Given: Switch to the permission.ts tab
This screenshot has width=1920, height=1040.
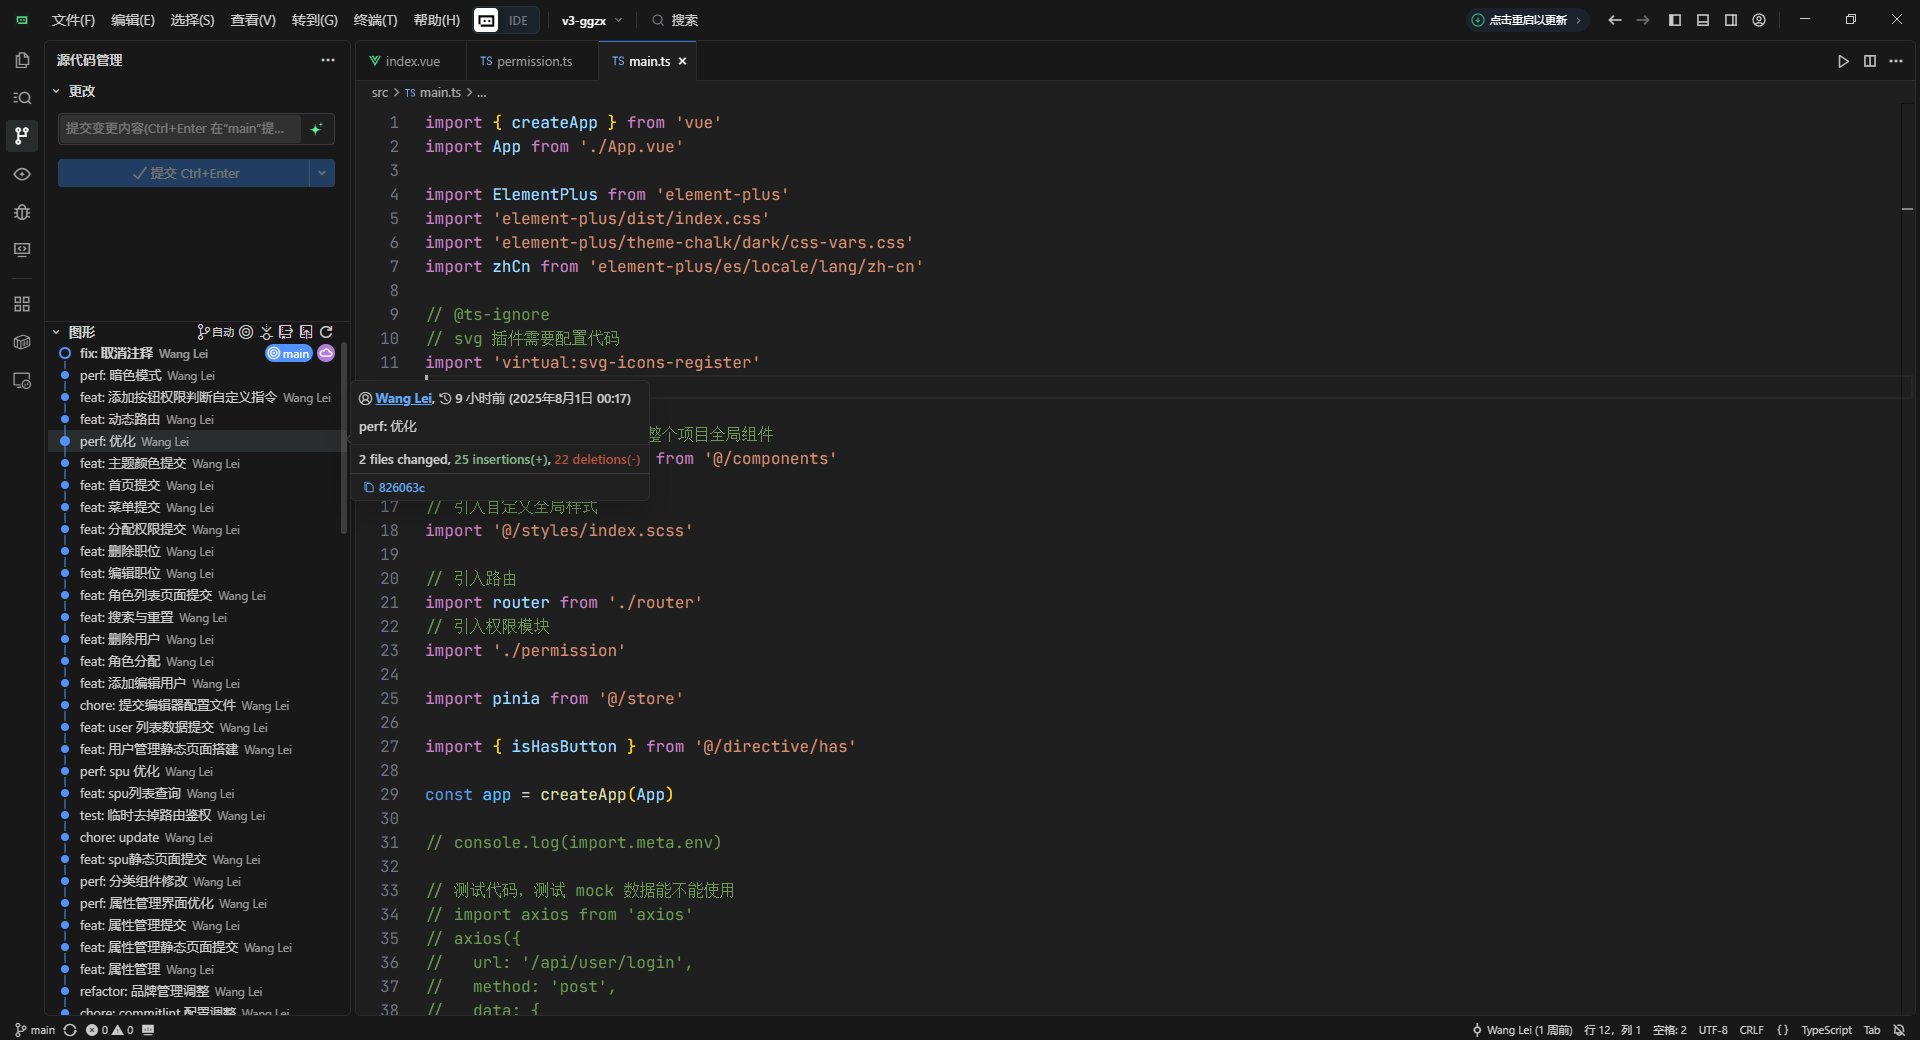Looking at the screenshot, I should point(532,61).
